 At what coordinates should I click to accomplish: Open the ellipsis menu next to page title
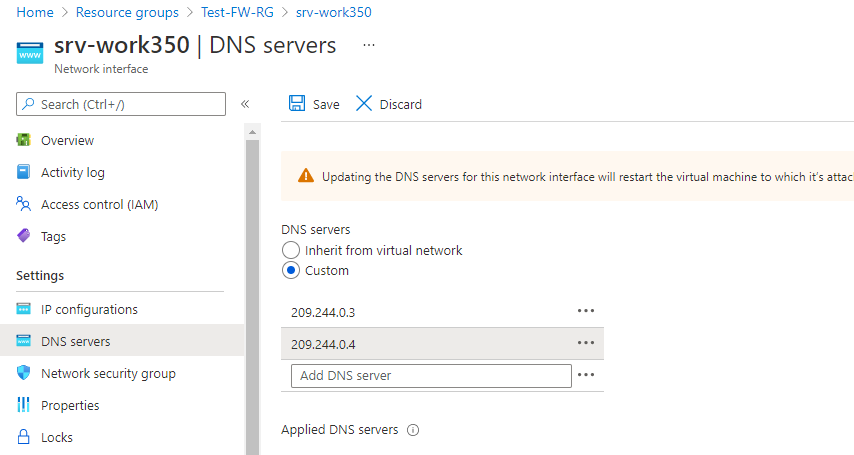click(x=369, y=45)
